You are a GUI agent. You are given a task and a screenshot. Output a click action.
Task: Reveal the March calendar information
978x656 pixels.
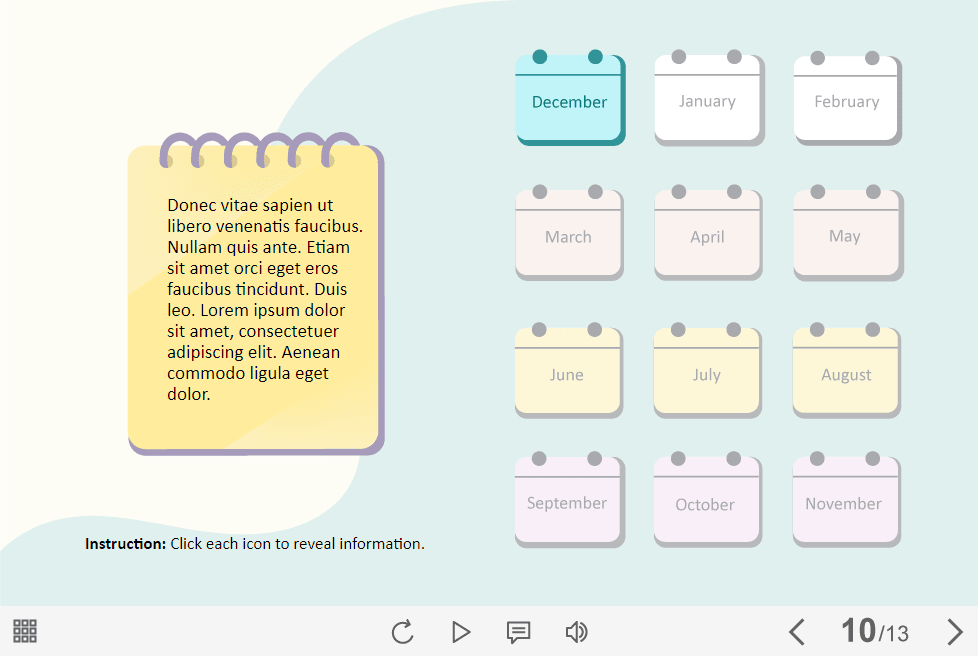click(568, 236)
